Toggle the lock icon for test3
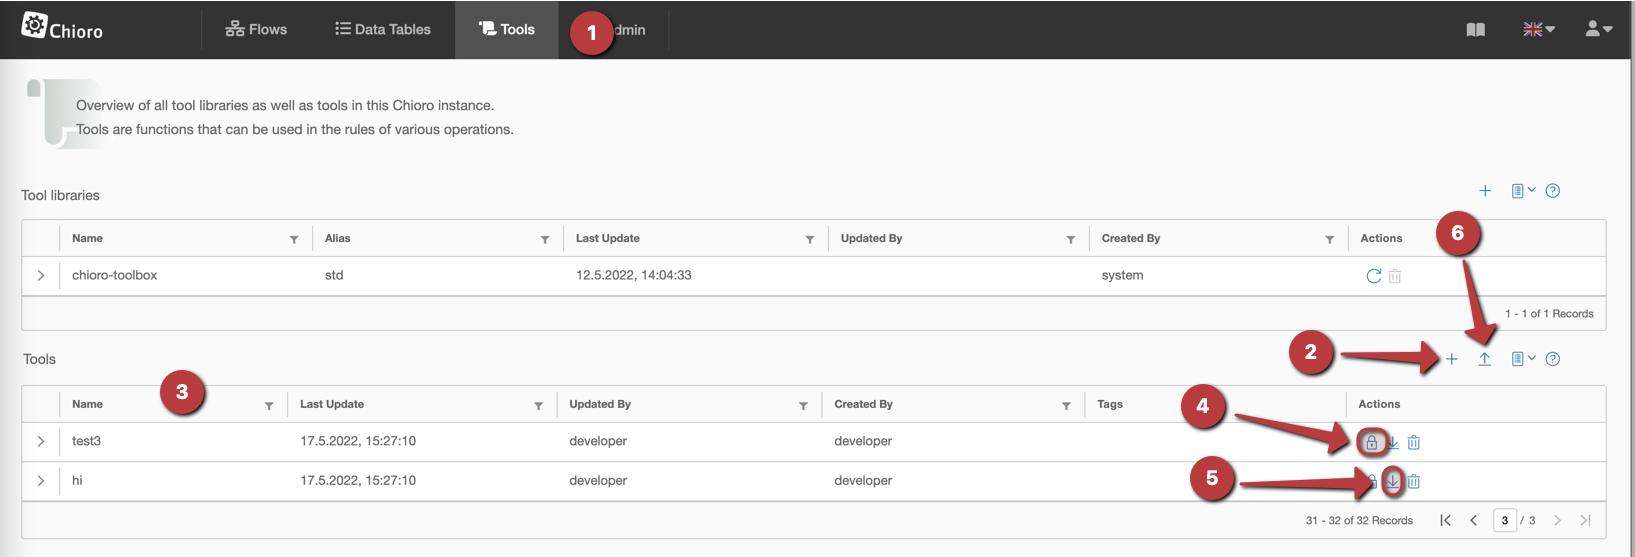The image size is (1635, 557). (x=1371, y=442)
